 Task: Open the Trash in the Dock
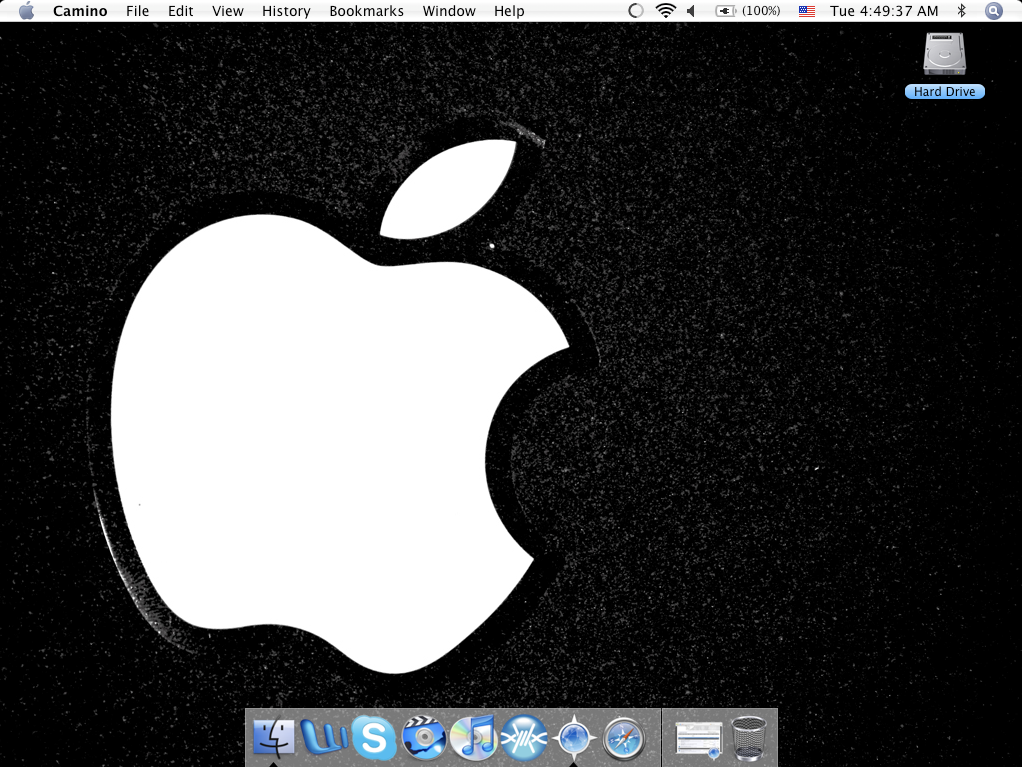[749, 738]
